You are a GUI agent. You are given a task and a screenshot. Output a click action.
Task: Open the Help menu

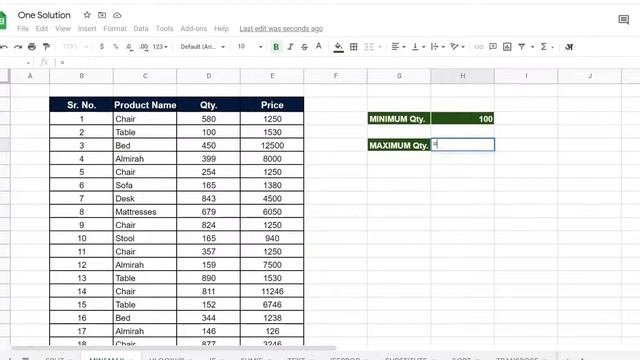click(221, 29)
